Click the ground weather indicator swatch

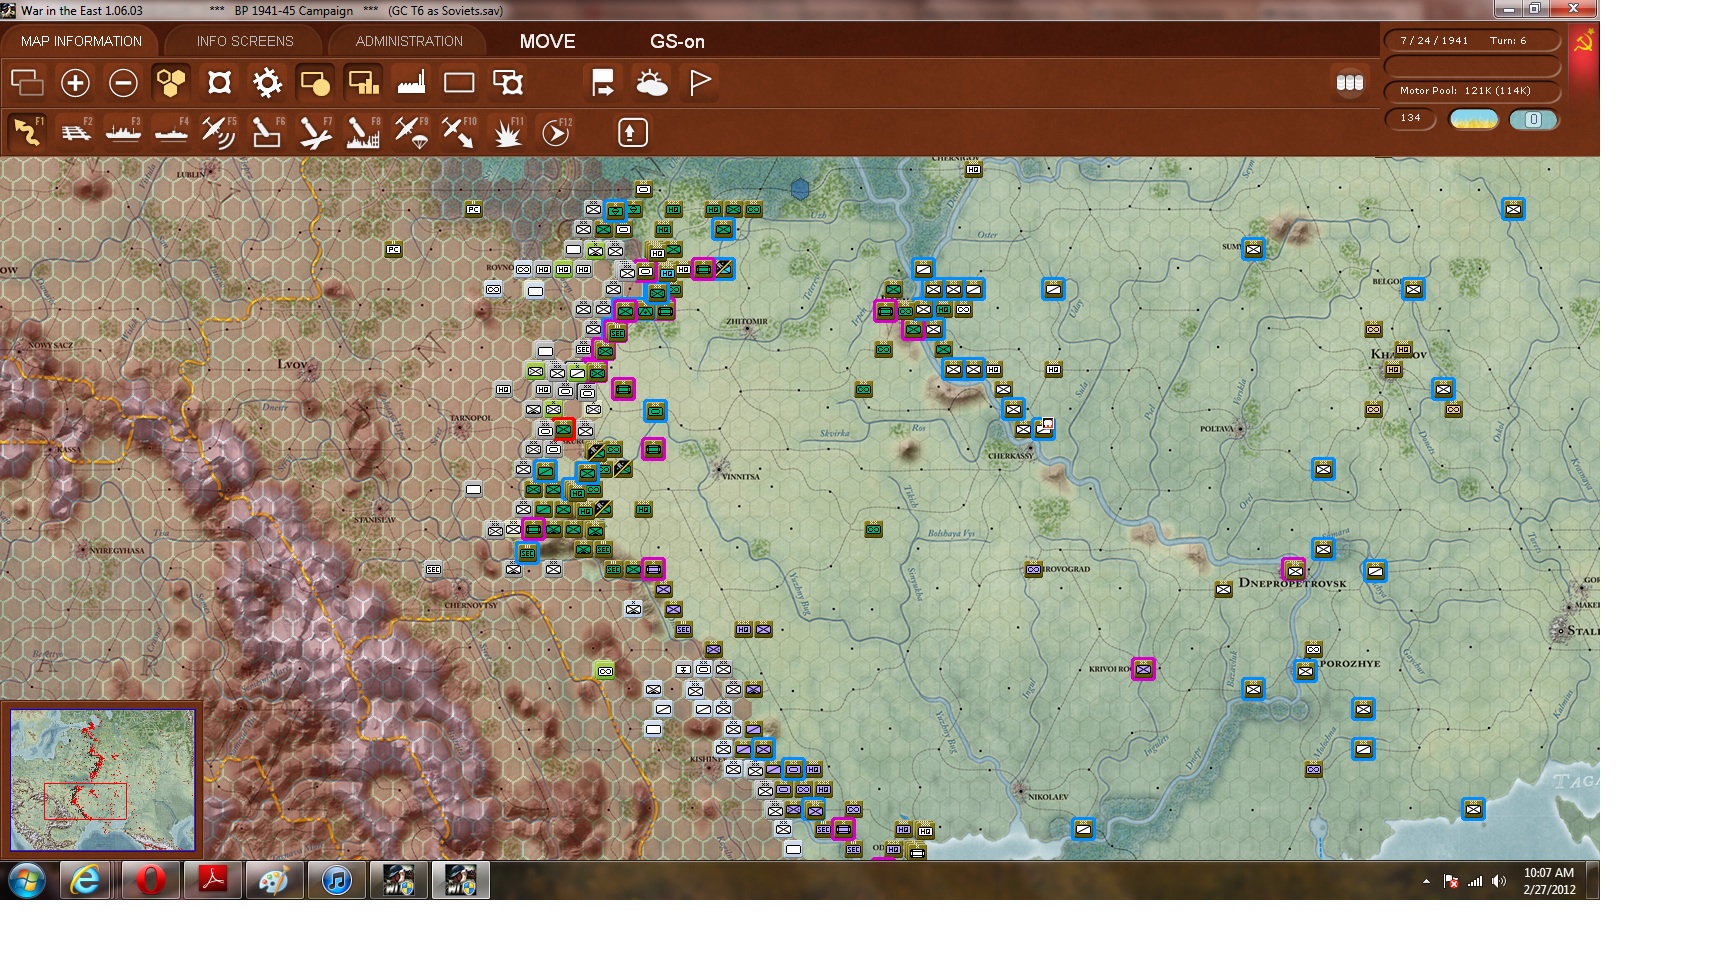1474,120
